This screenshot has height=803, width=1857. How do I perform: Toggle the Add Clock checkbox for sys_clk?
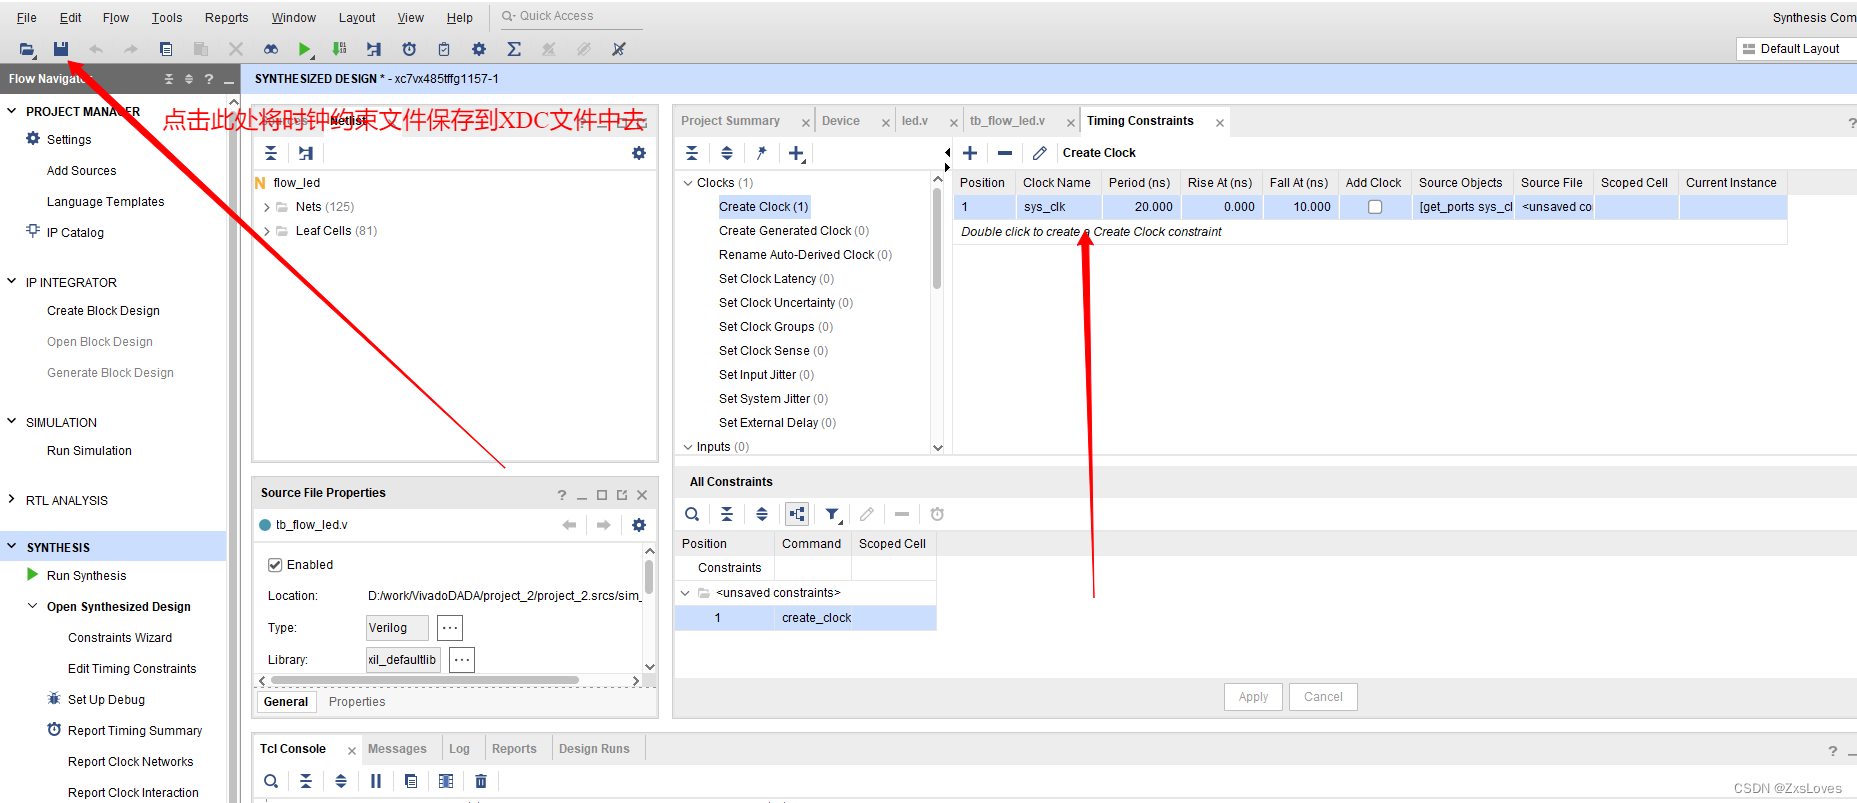[x=1375, y=207]
